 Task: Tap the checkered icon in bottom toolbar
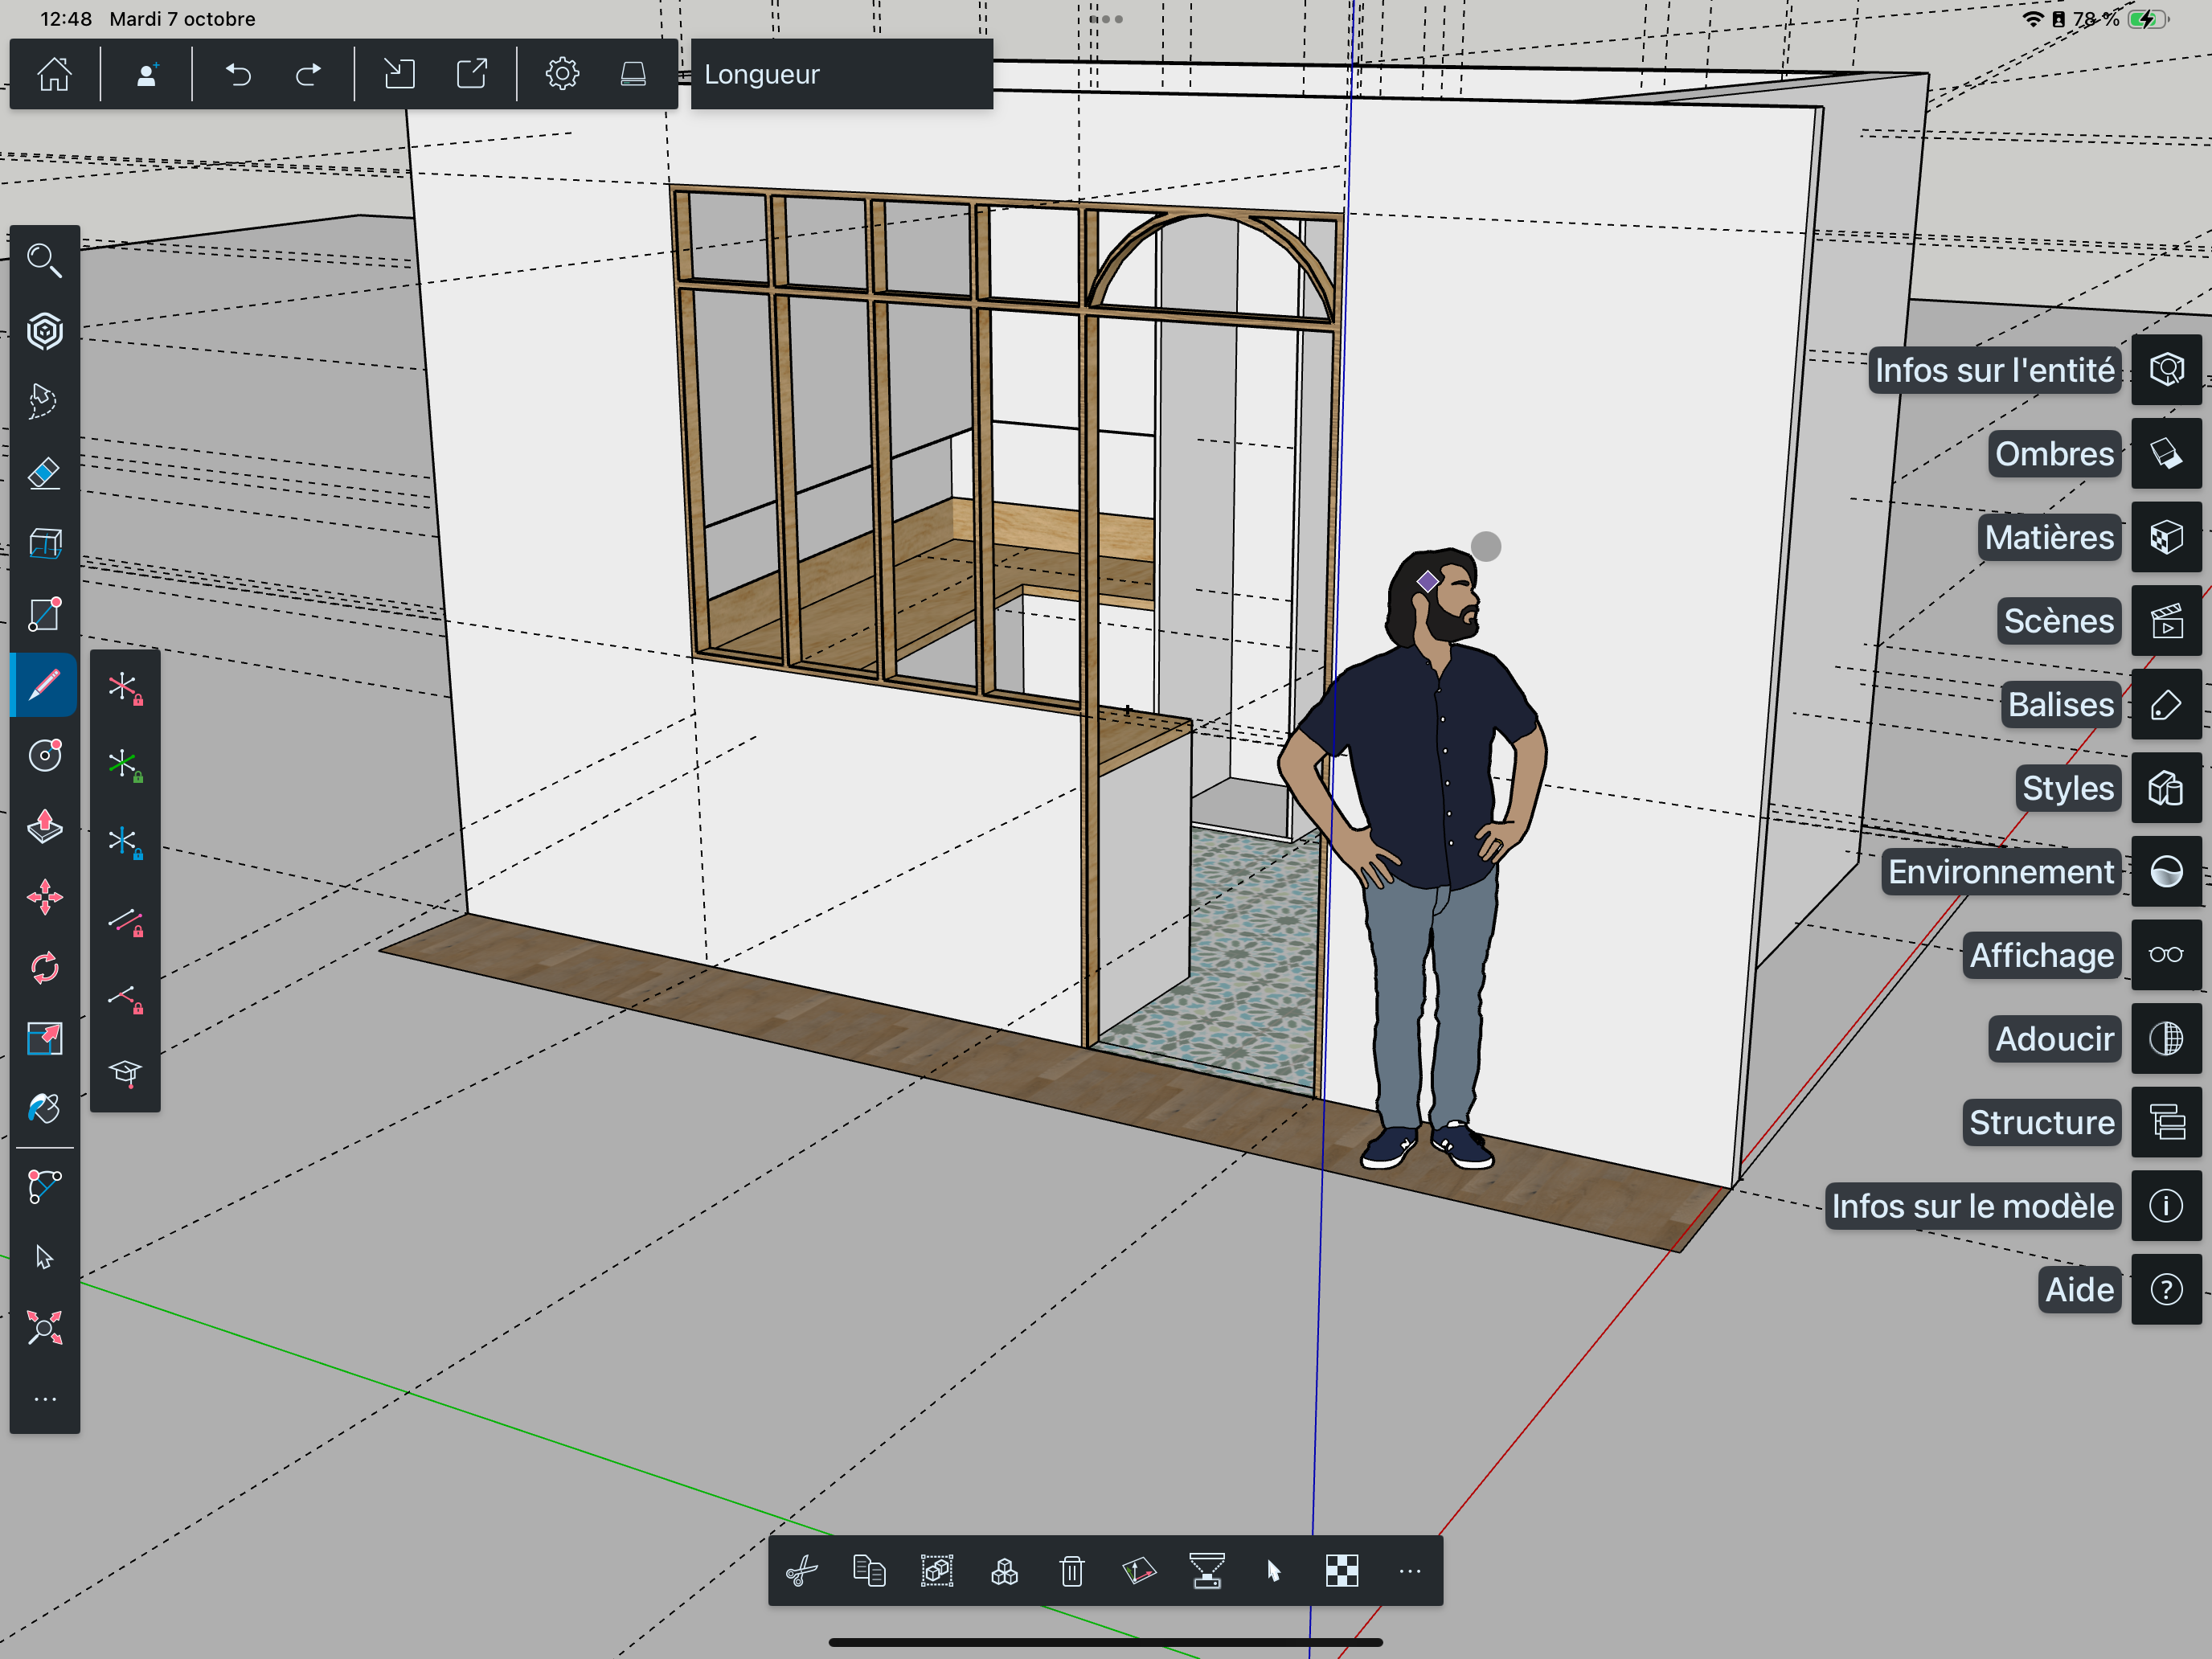(x=1342, y=1571)
